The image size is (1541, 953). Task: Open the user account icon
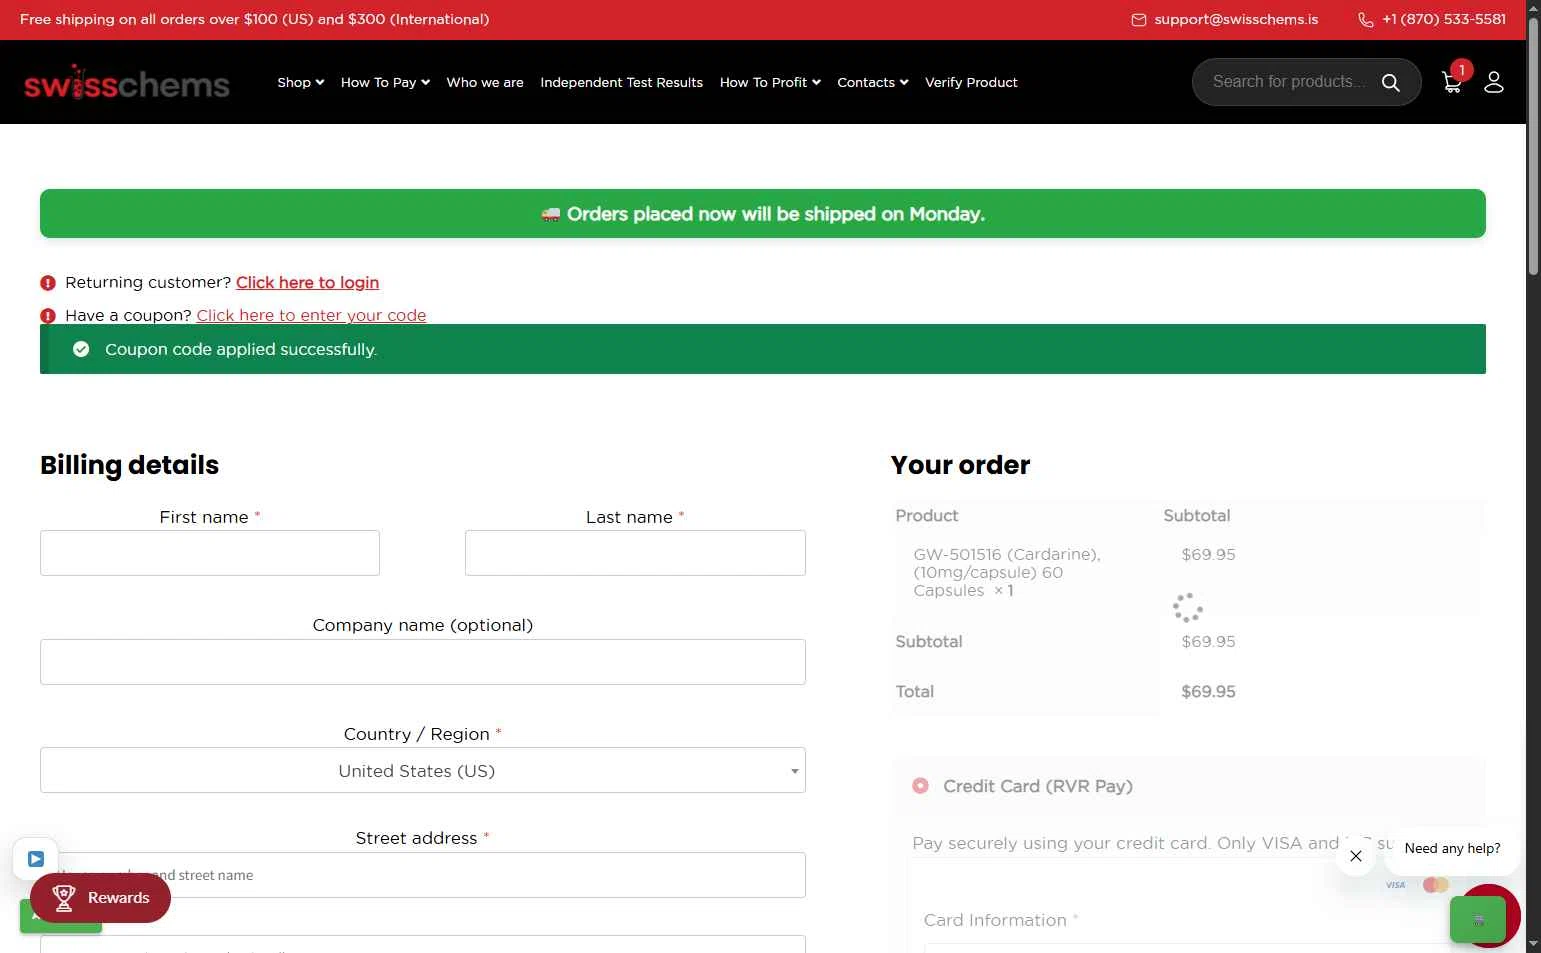point(1494,82)
